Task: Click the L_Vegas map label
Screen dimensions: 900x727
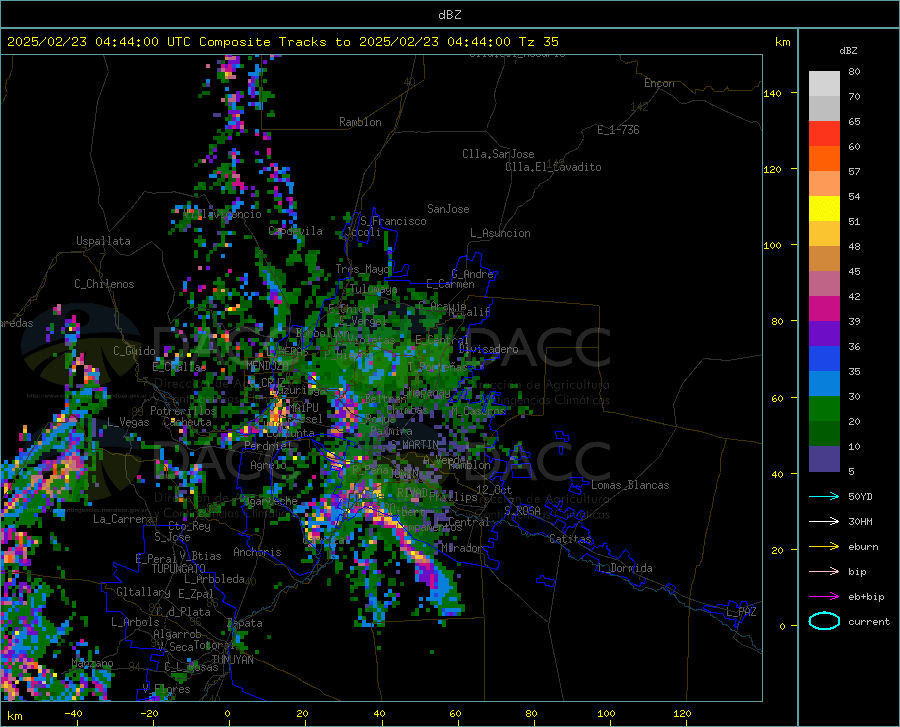Action: 128,422
